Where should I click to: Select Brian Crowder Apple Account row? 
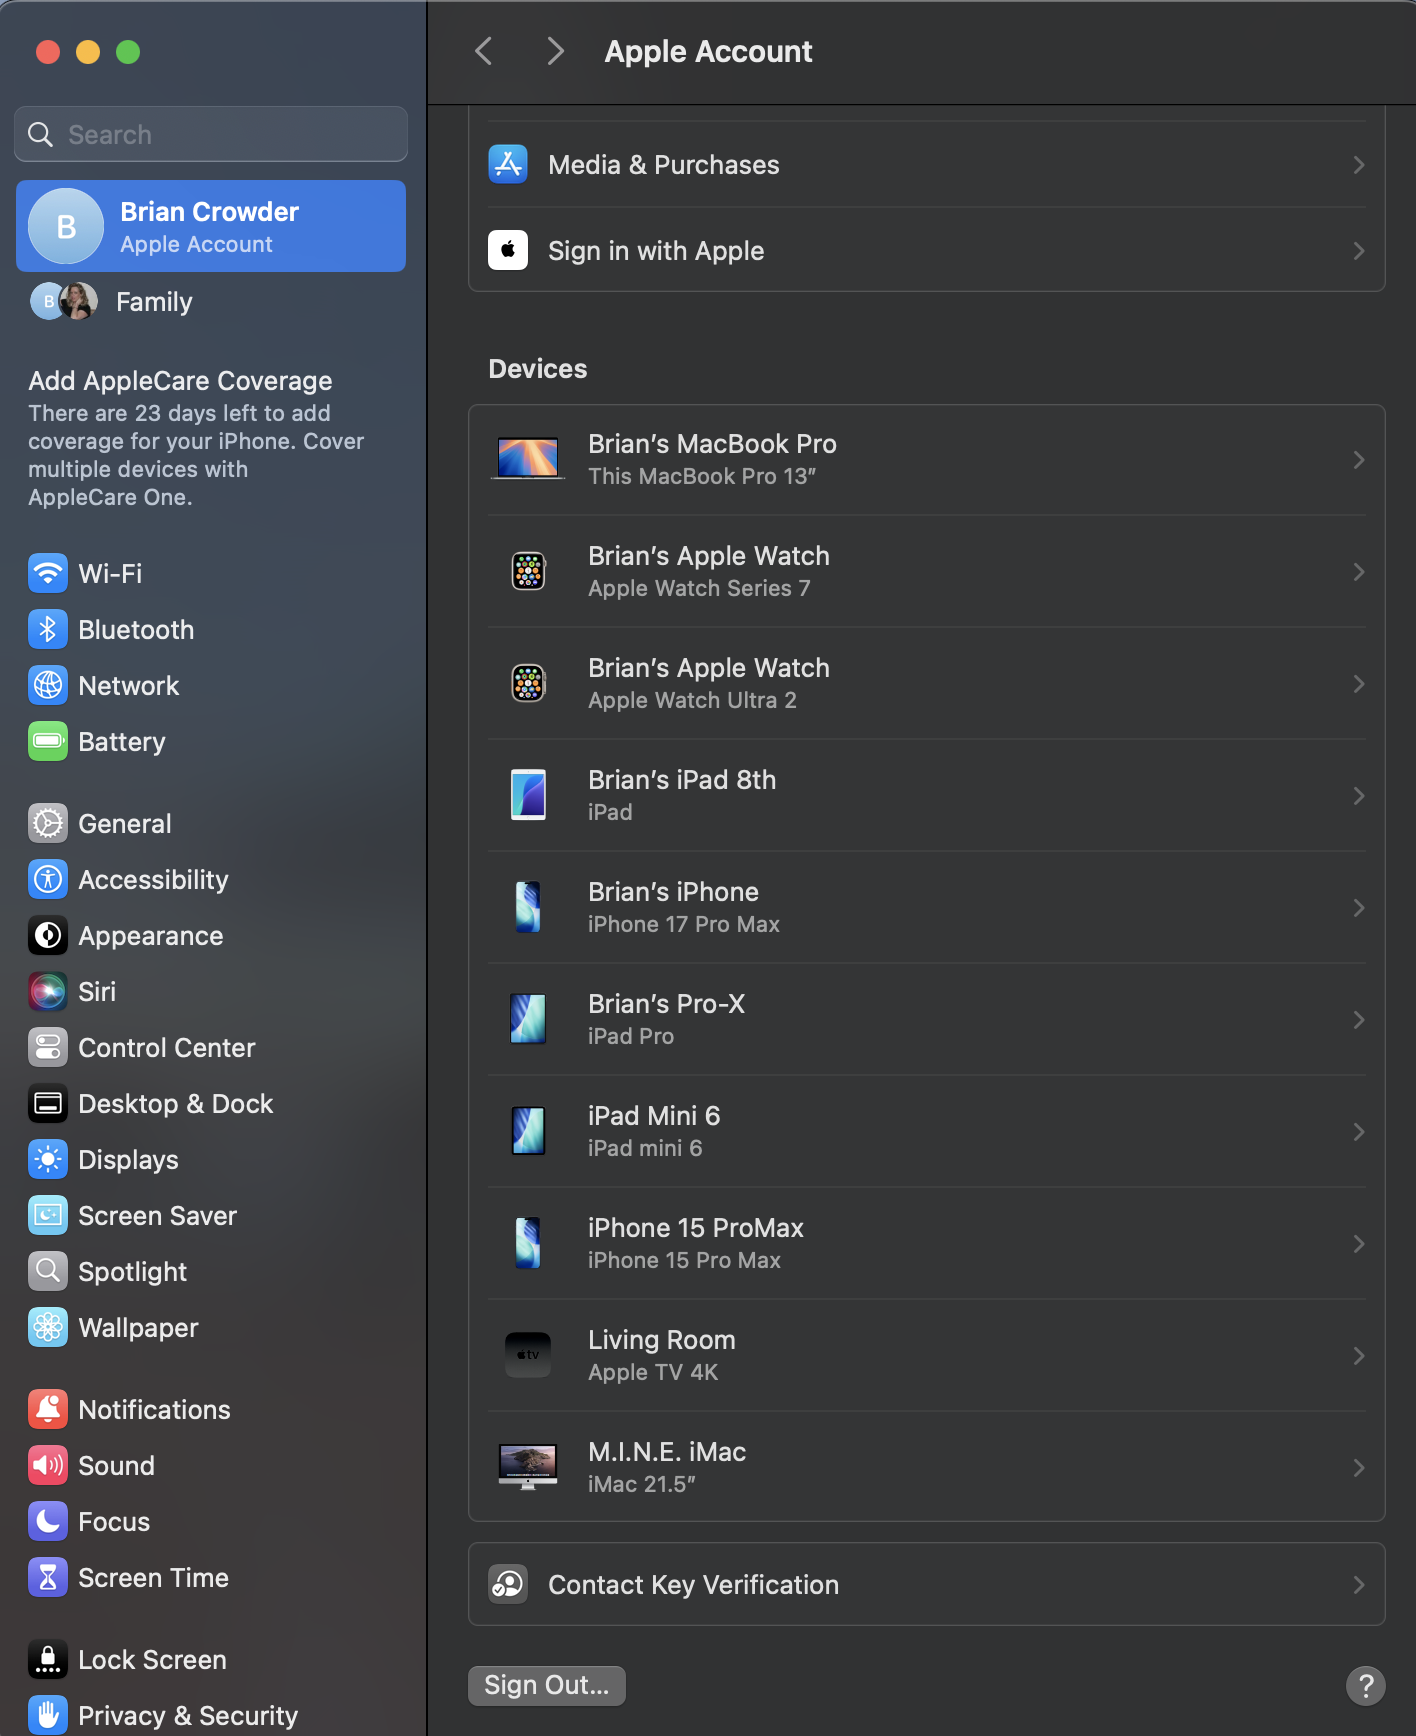coord(211,226)
